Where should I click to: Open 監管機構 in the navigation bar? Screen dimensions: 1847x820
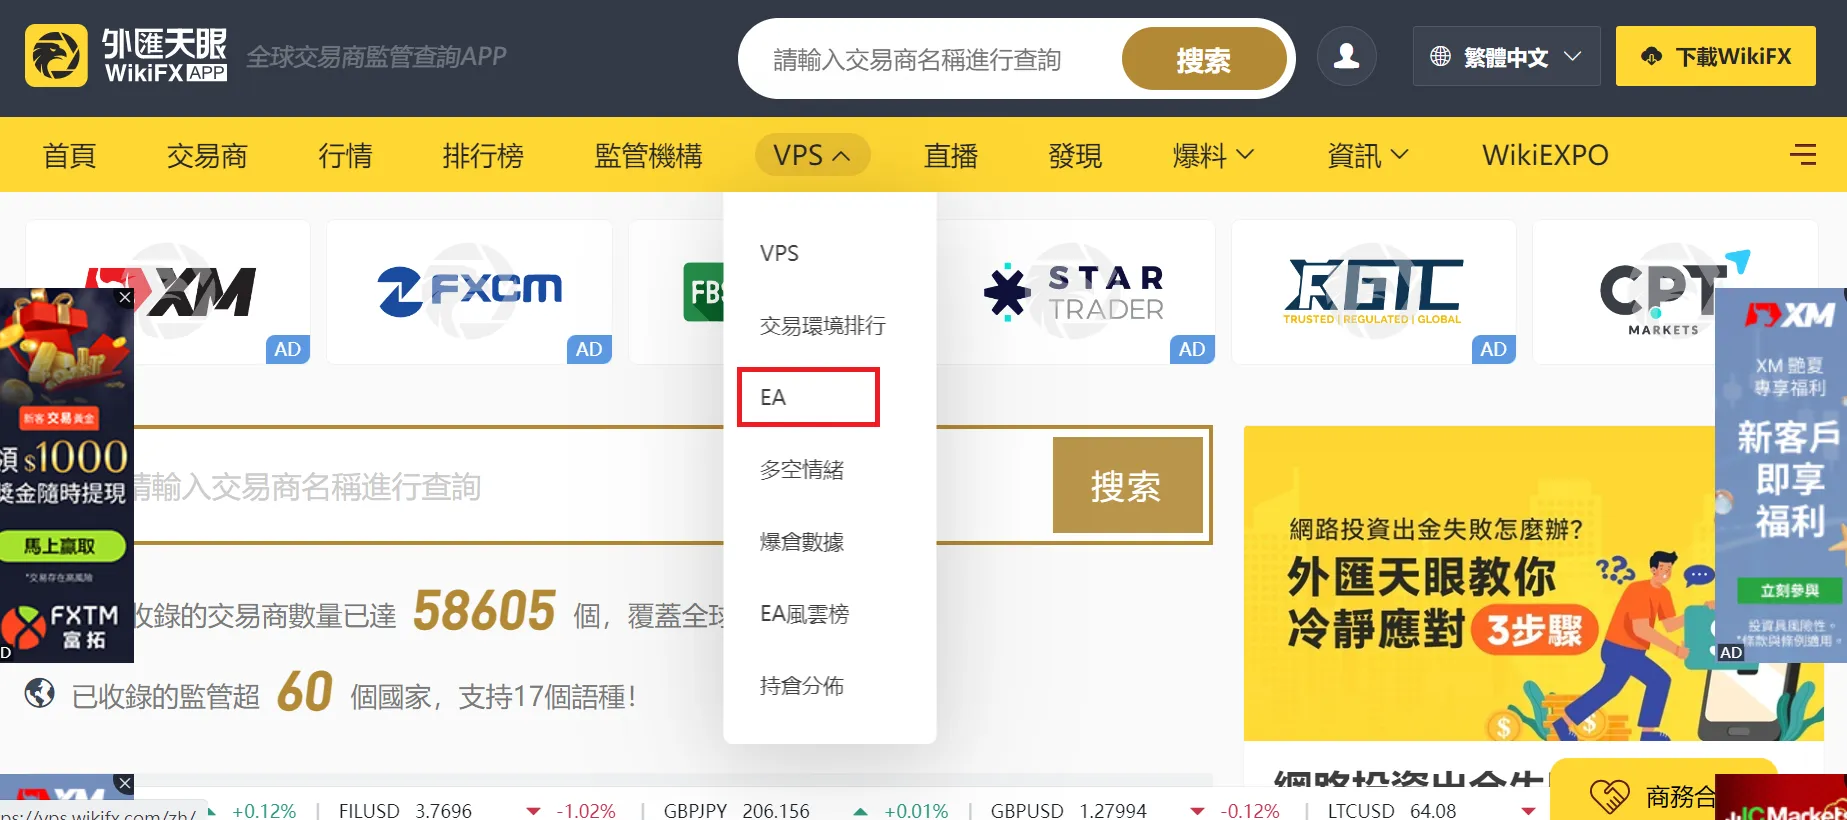648,155
